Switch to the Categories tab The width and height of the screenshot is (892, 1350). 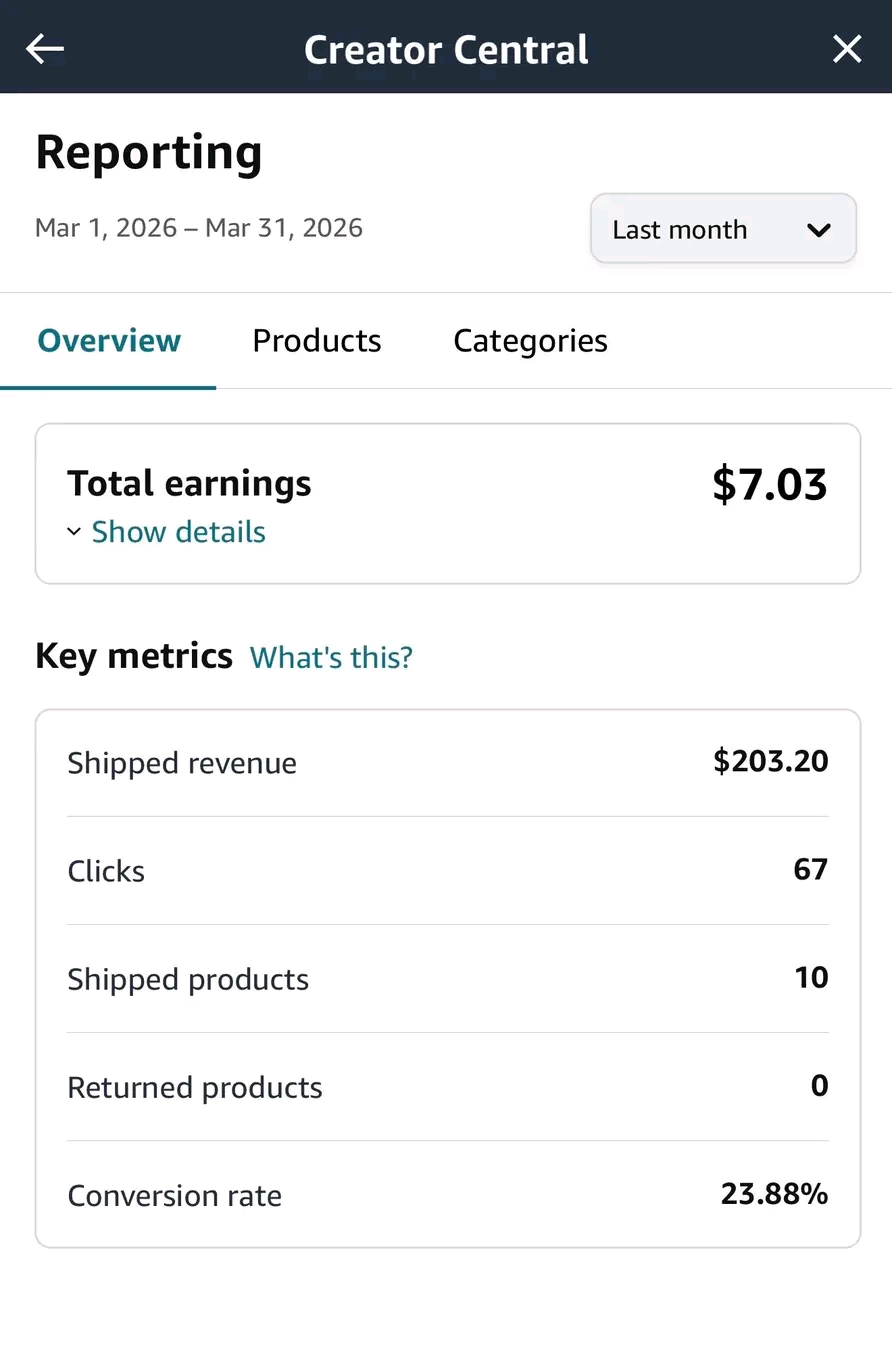point(530,341)
